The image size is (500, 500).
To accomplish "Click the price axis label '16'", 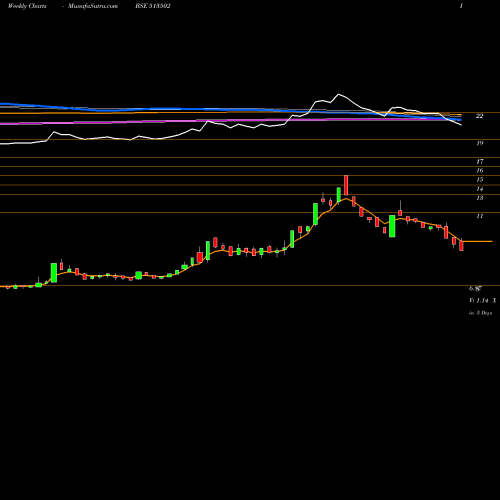I will (x=479, y=171).
